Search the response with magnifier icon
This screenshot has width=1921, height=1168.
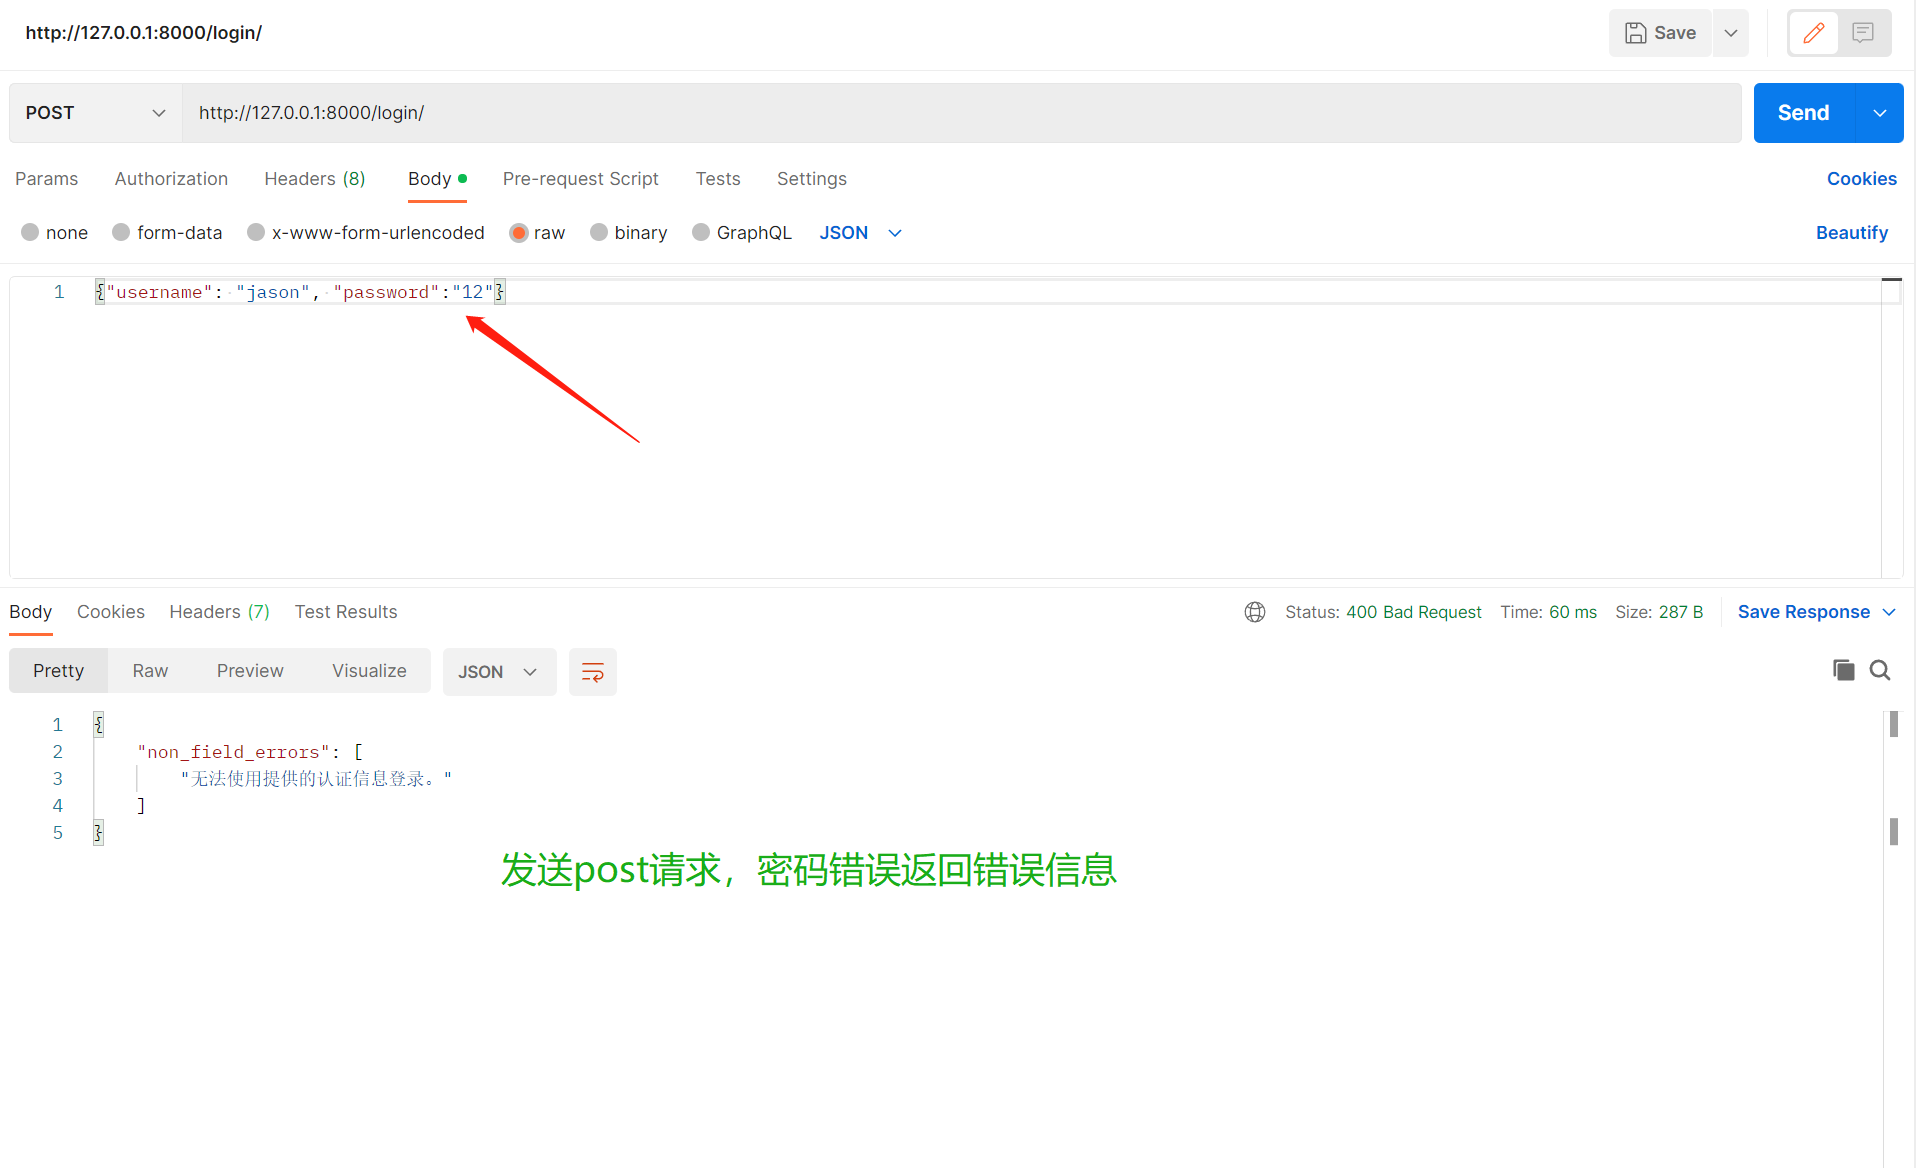point(1880,670)
